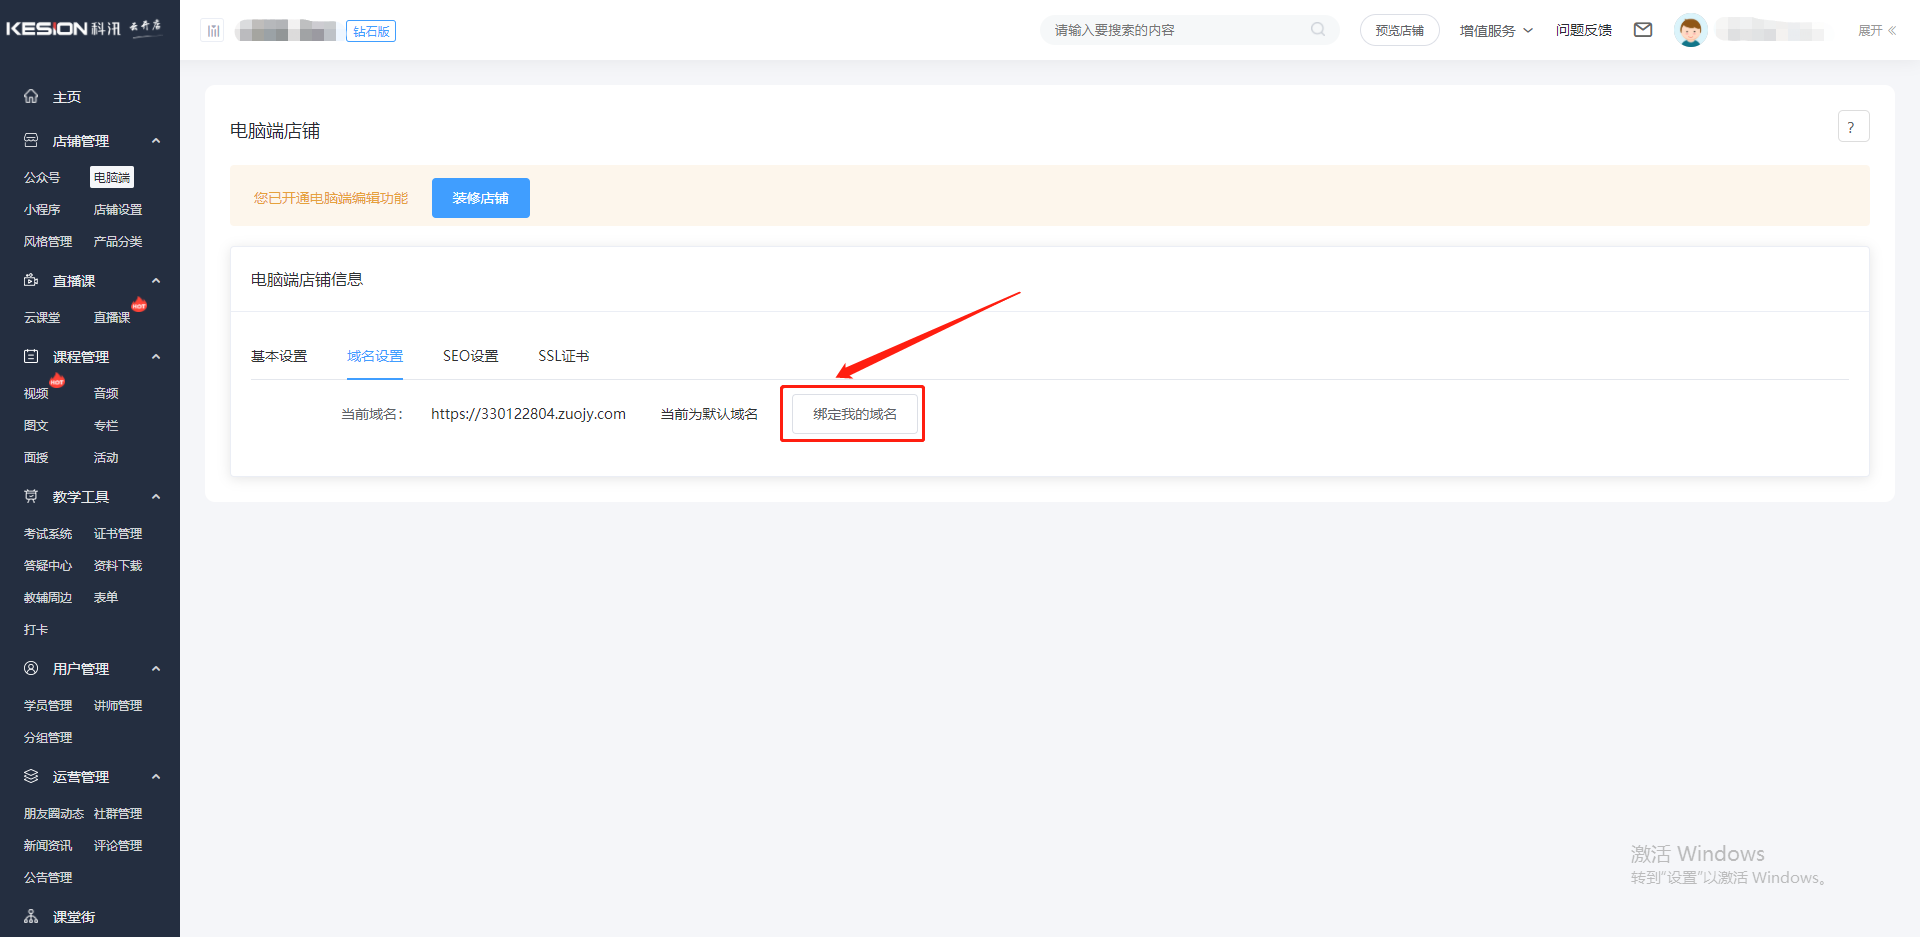Viewport: 1920px width, 937px height.
Task: Collapse the 教学工具 sidebar section
Action: coord(156,497)
